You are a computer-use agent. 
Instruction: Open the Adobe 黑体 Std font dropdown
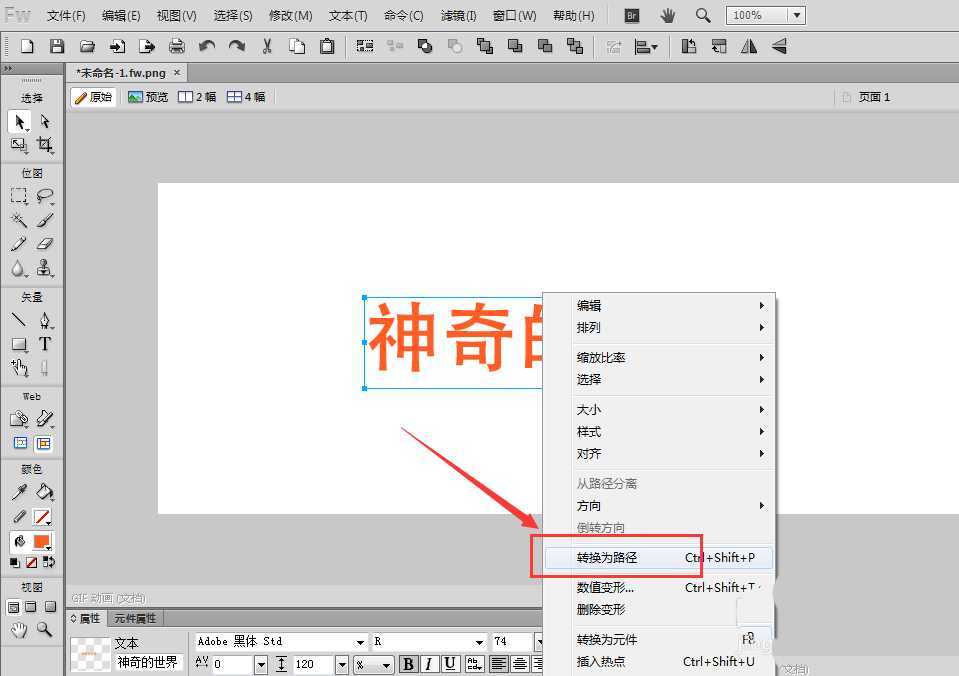pyautogui.click(x=358, y=642)
